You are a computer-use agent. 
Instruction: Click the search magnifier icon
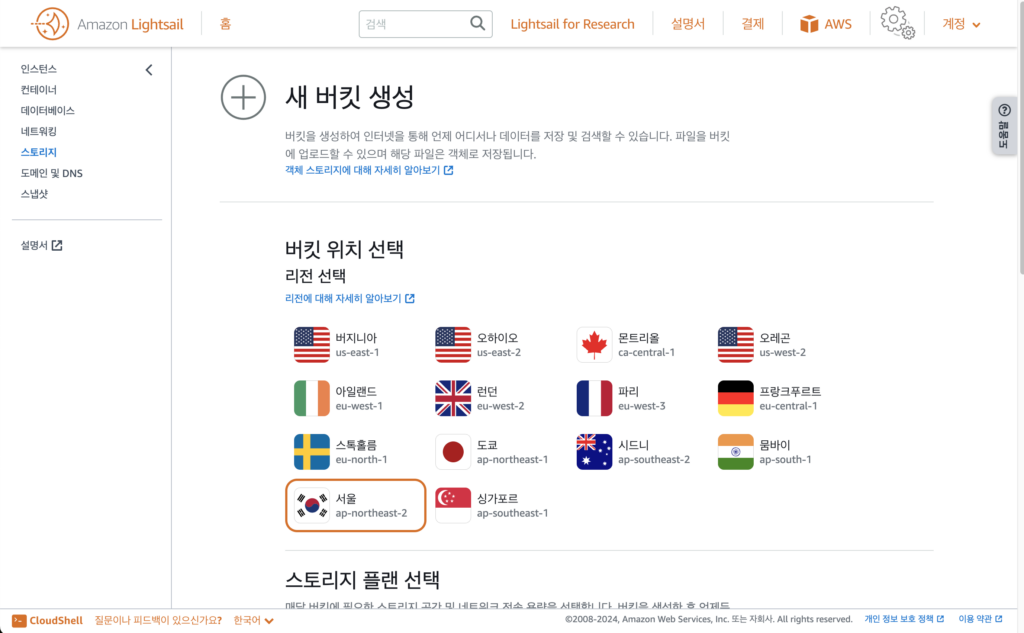click(x=477, y=24)
